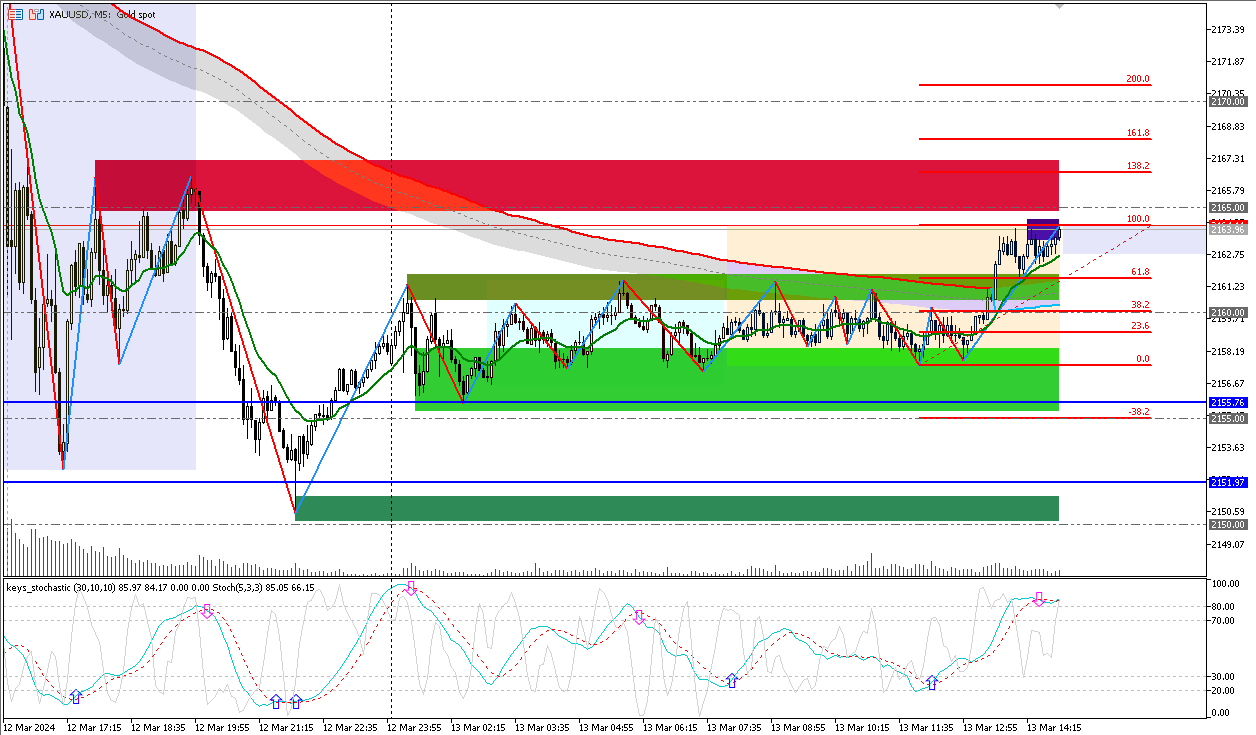Click the 30.00 stochastic scale value
The width and height of the screenshot is (1256, 735).
[1222, 676]
